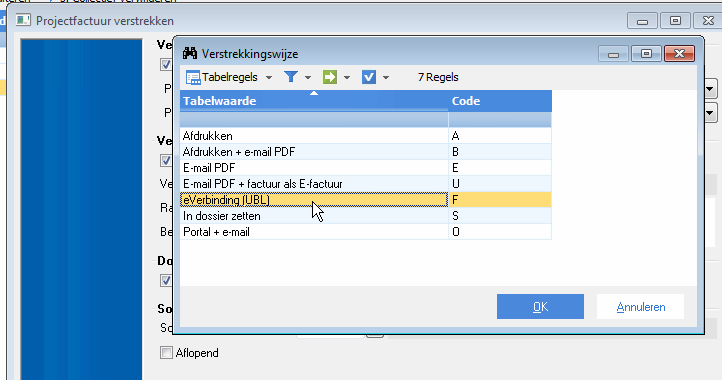Image resolution: width=722 pixels, height=380 pixels.
Task: Click the binoculars icon in Verstrekkingswijze title
Action: (190, 53)
